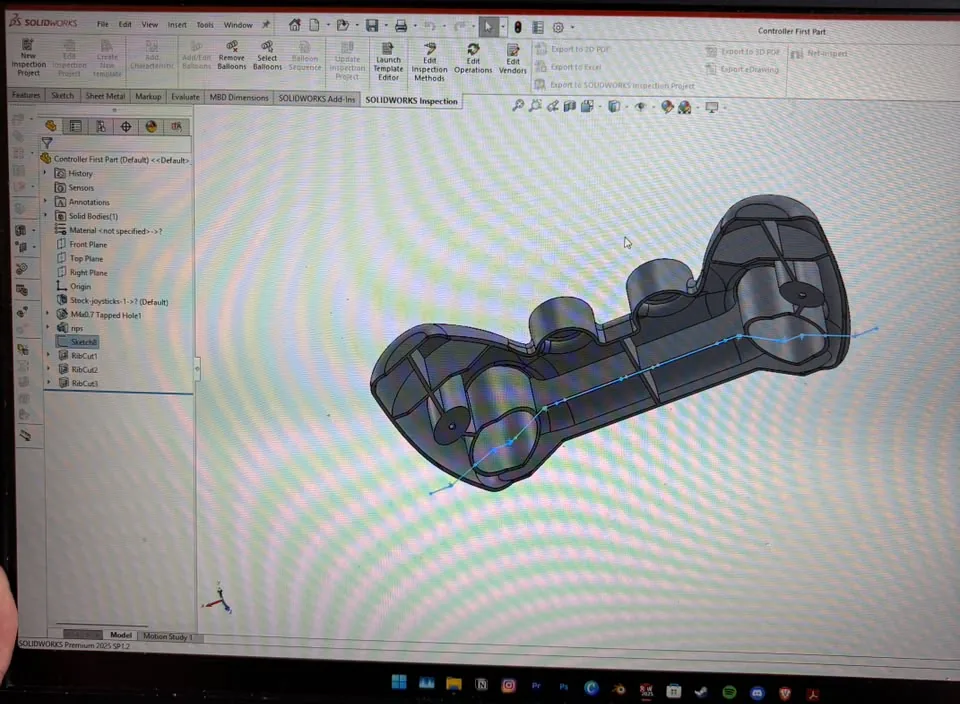960x704 pixels.
Task: Pin the menu bar
Action: click(266, 24)
